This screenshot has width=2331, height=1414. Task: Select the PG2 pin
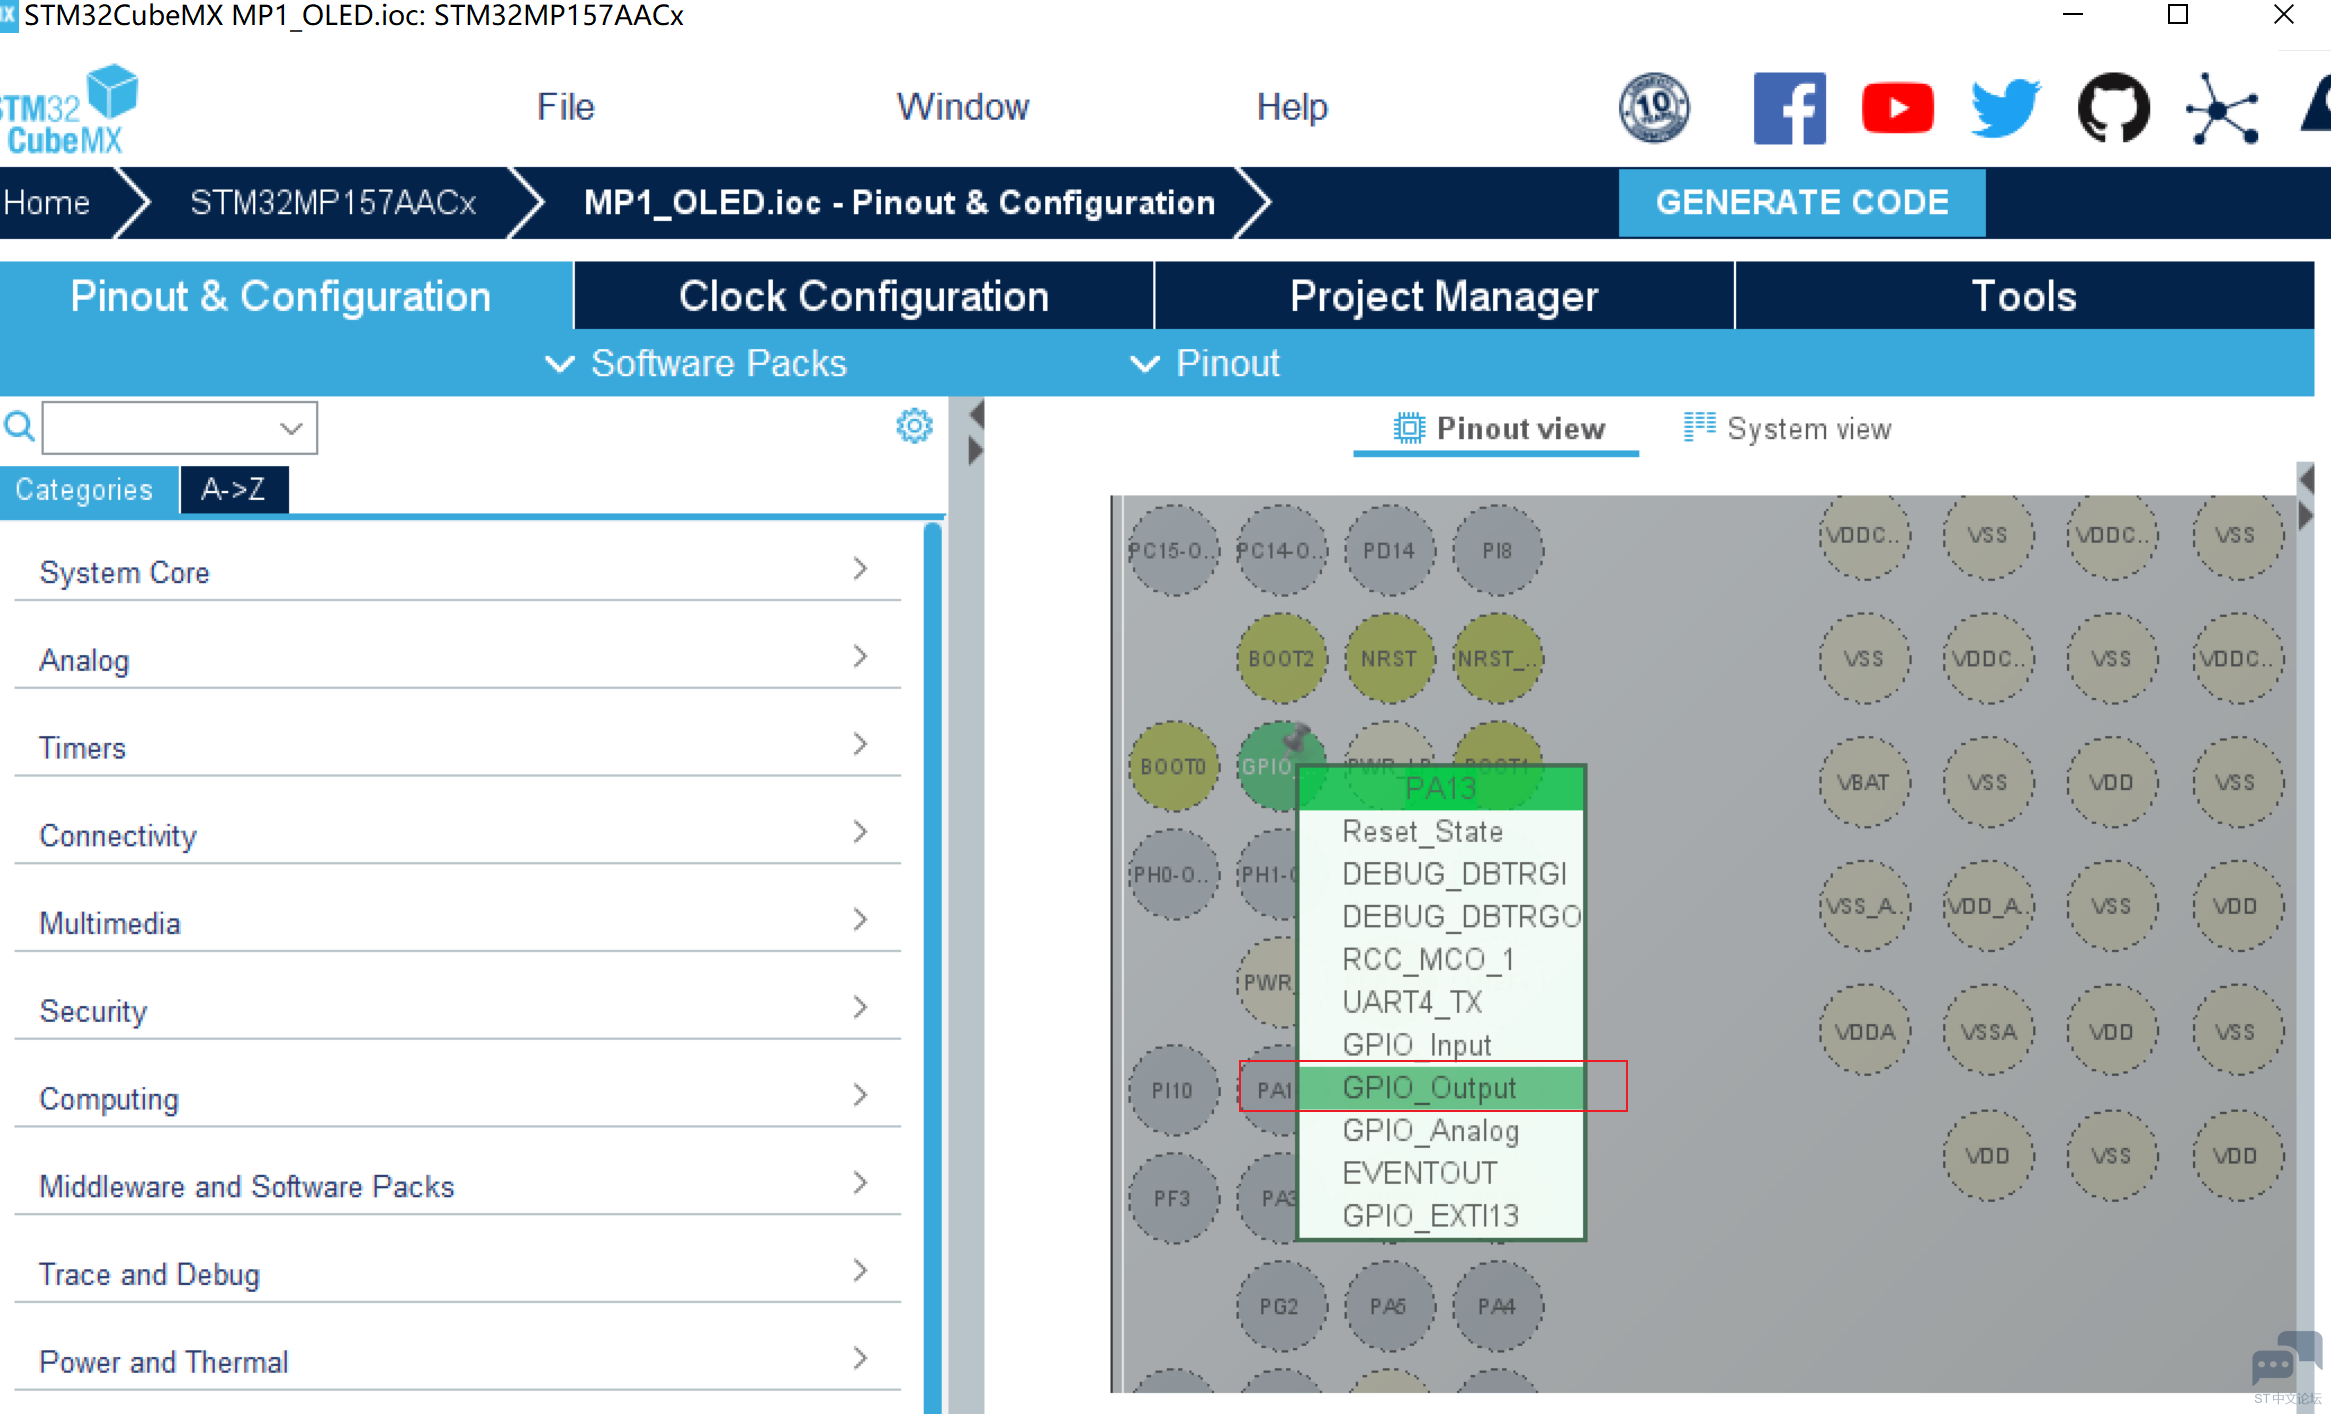click(x=1281, y=1306)
